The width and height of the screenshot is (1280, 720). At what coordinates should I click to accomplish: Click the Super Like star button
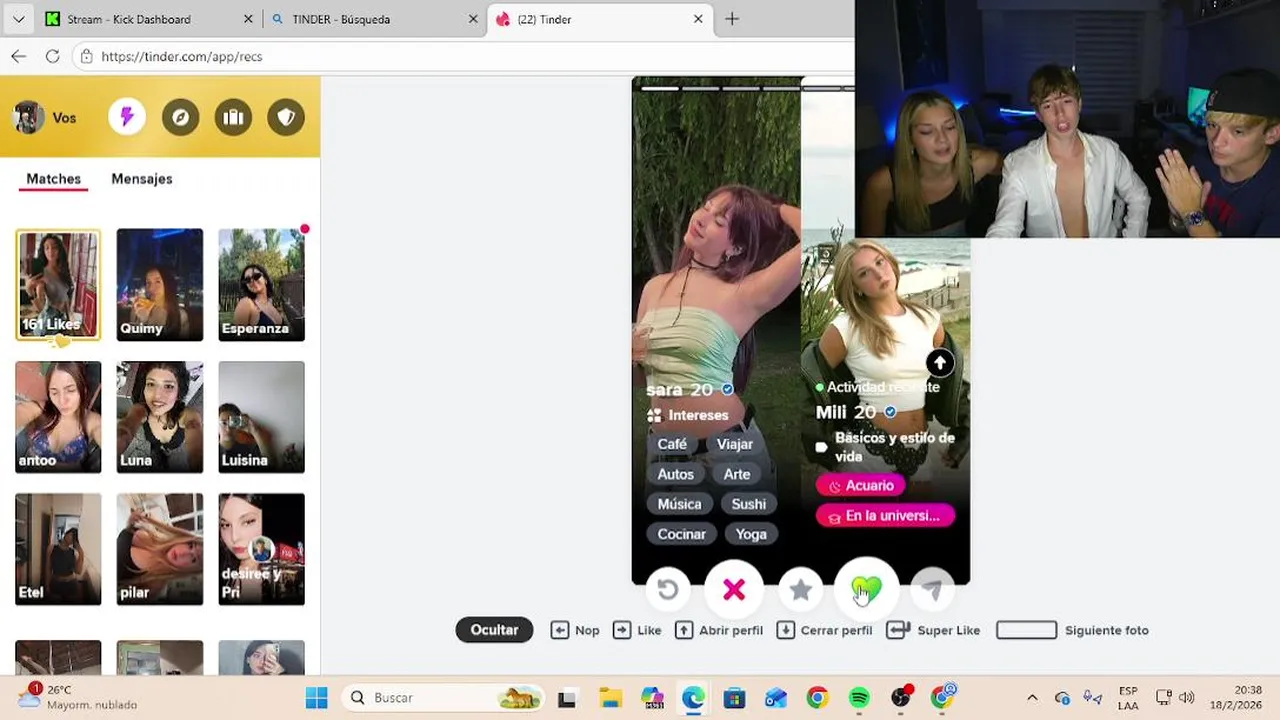coord(800,590)
